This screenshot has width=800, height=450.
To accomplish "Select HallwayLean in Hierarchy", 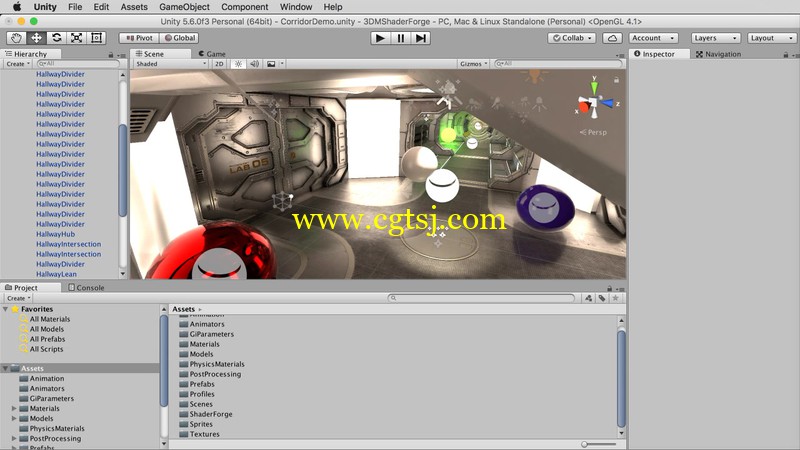I will pyautogui.click(x=56, y=274).
